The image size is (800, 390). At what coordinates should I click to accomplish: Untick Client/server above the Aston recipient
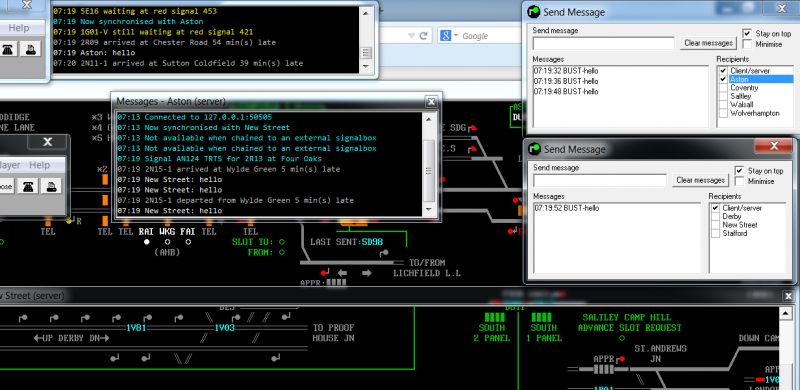[723, 70]
